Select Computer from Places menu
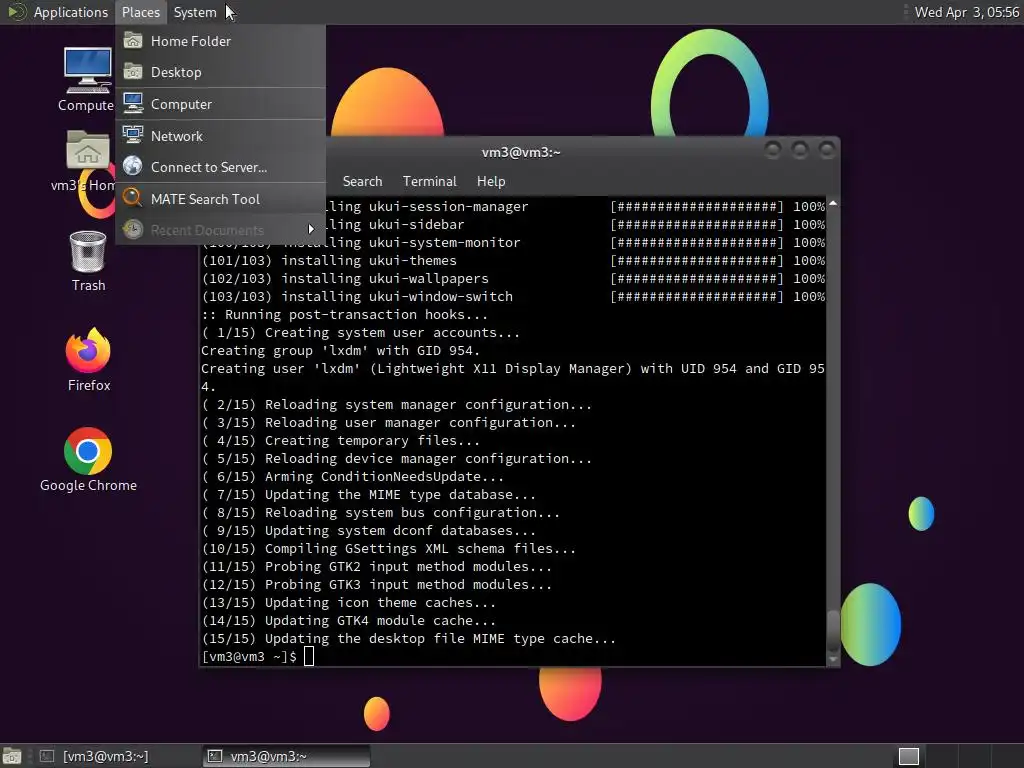This screenshot has height=768, width=1024. coord(221,104)
